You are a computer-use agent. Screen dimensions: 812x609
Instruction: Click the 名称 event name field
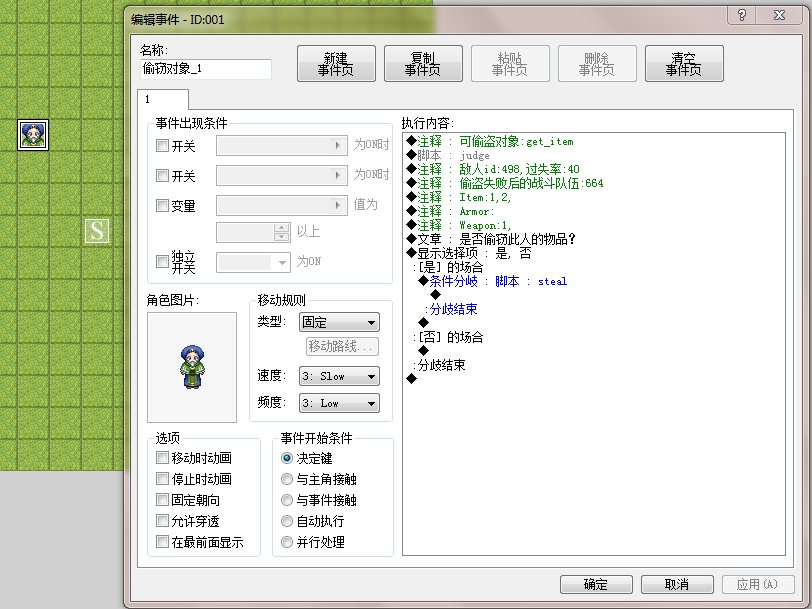pos(206,69)
